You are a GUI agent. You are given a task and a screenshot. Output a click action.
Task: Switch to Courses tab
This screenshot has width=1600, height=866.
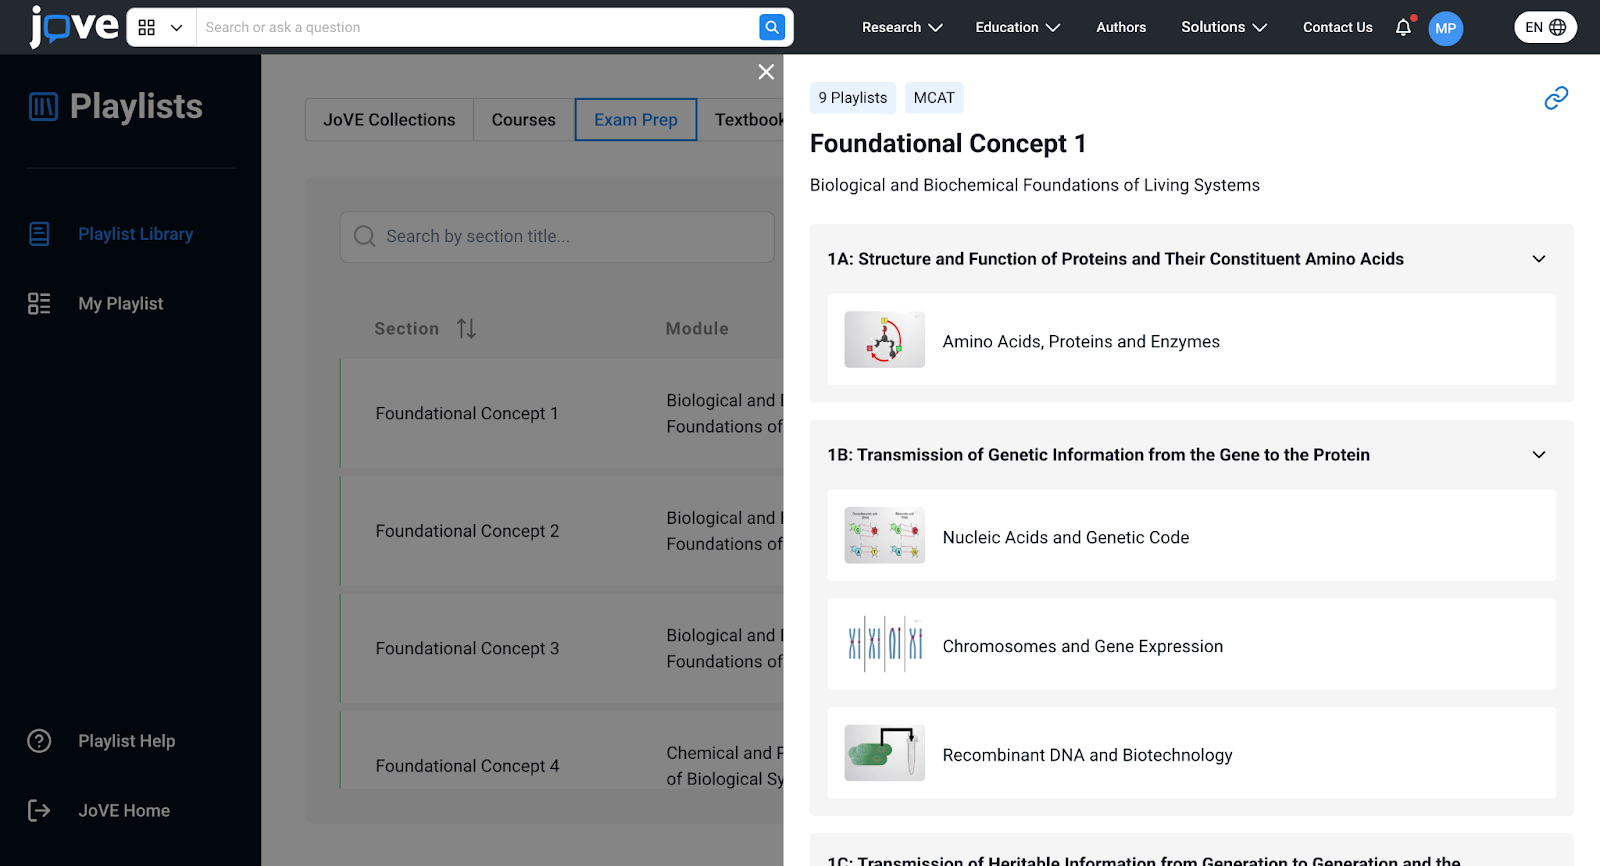(523, 120)
